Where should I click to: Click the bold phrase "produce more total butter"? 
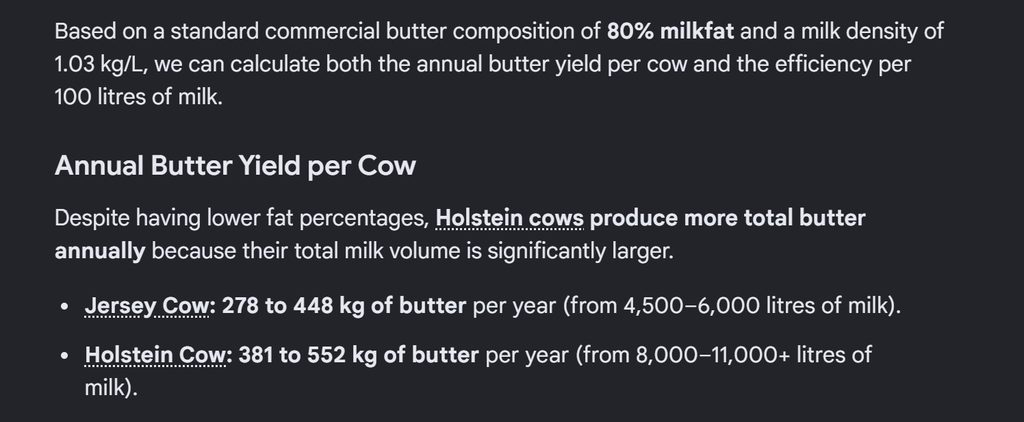click(x=728, y=218)
